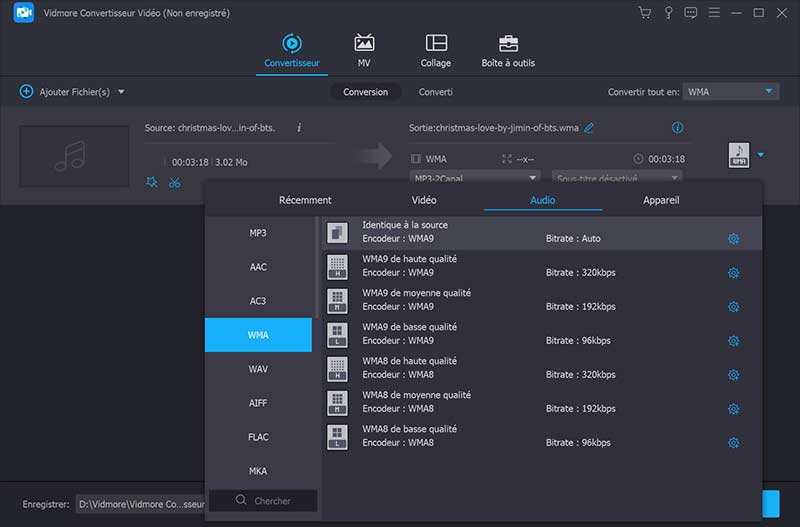Click the WMA output format icon

(x=739, y=155)
